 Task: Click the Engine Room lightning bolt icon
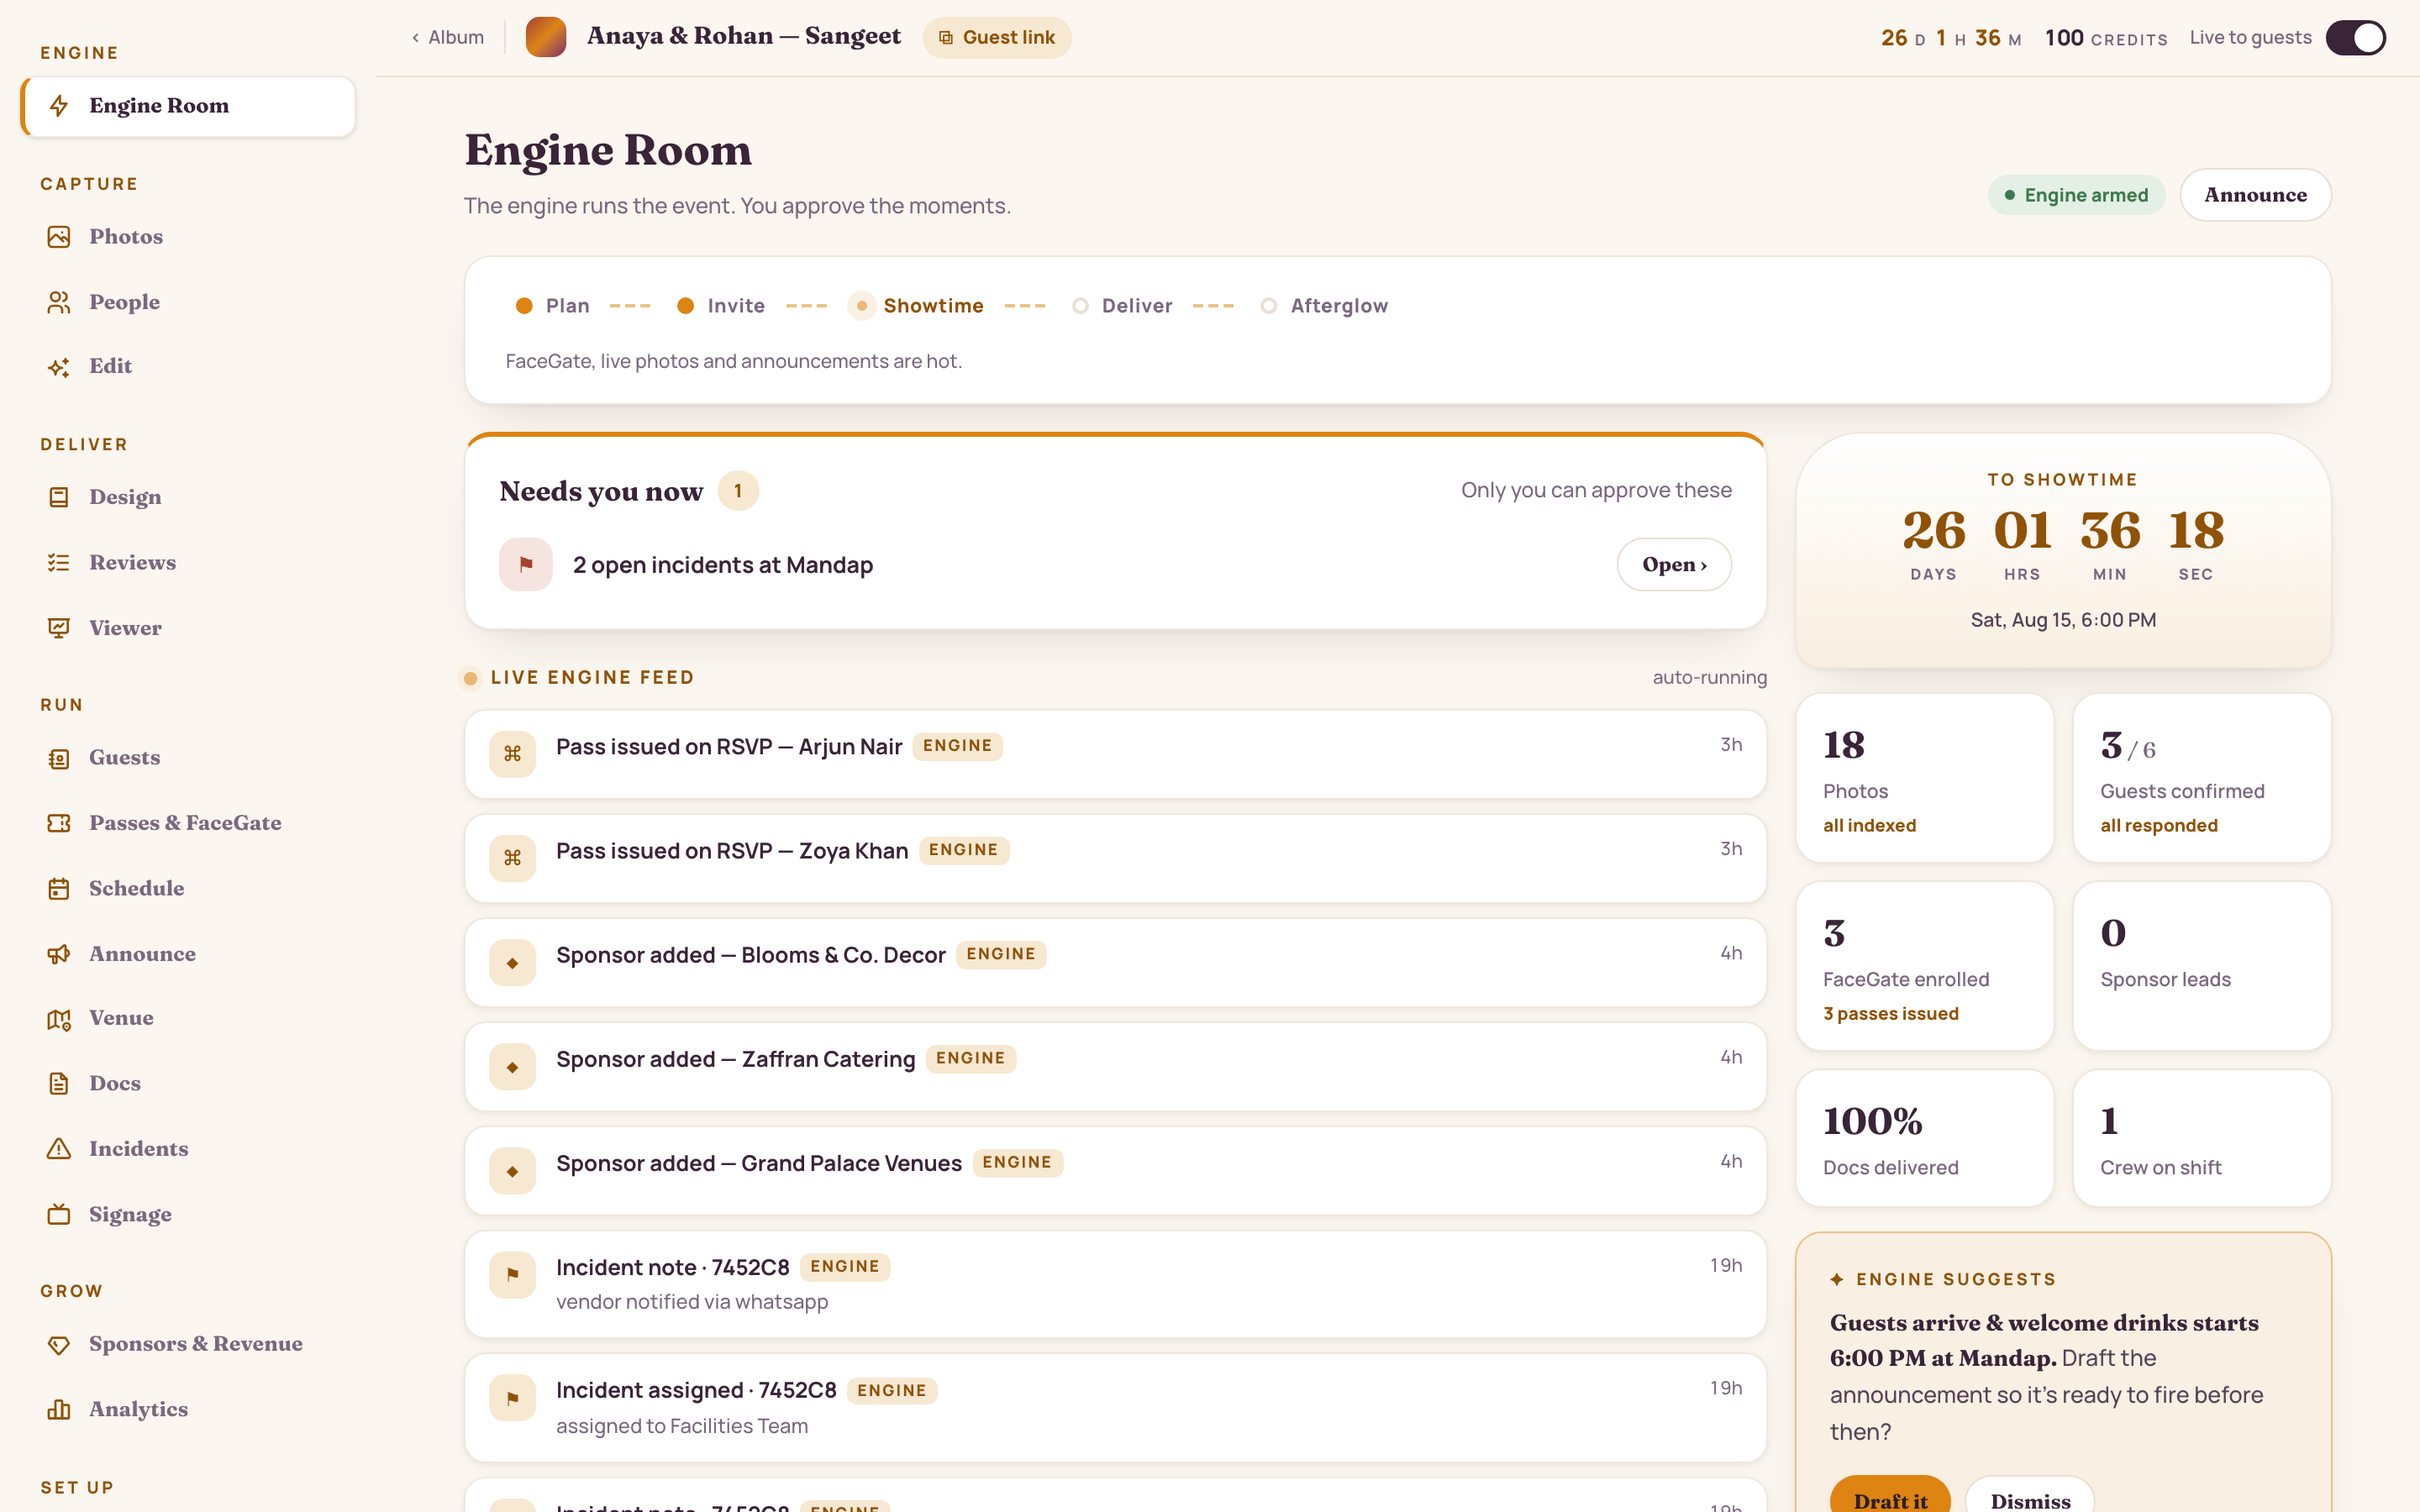pyautogui.click(x=59, y=106)
